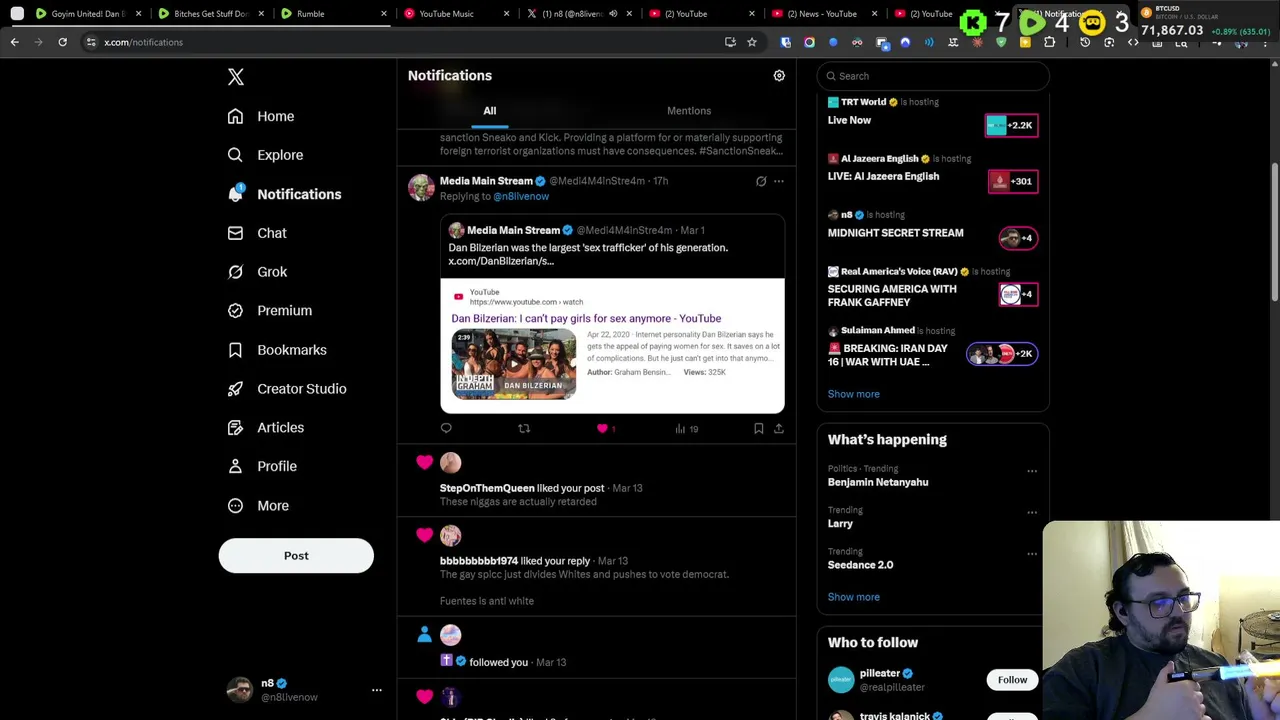
Task: Open the Seedance 2.0 trending topic
Action: (860, 565)
